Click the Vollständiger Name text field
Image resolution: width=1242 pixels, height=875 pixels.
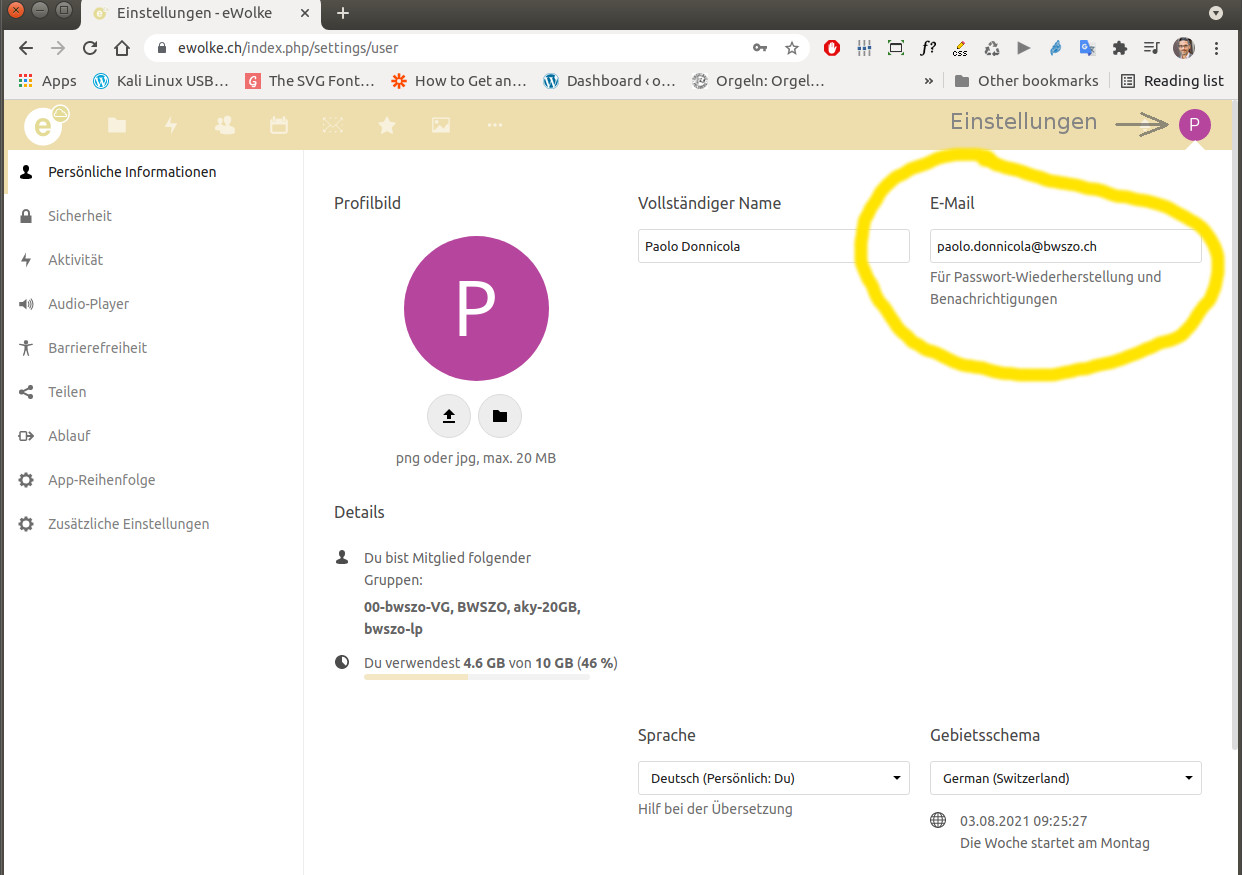tap(773, 246)
